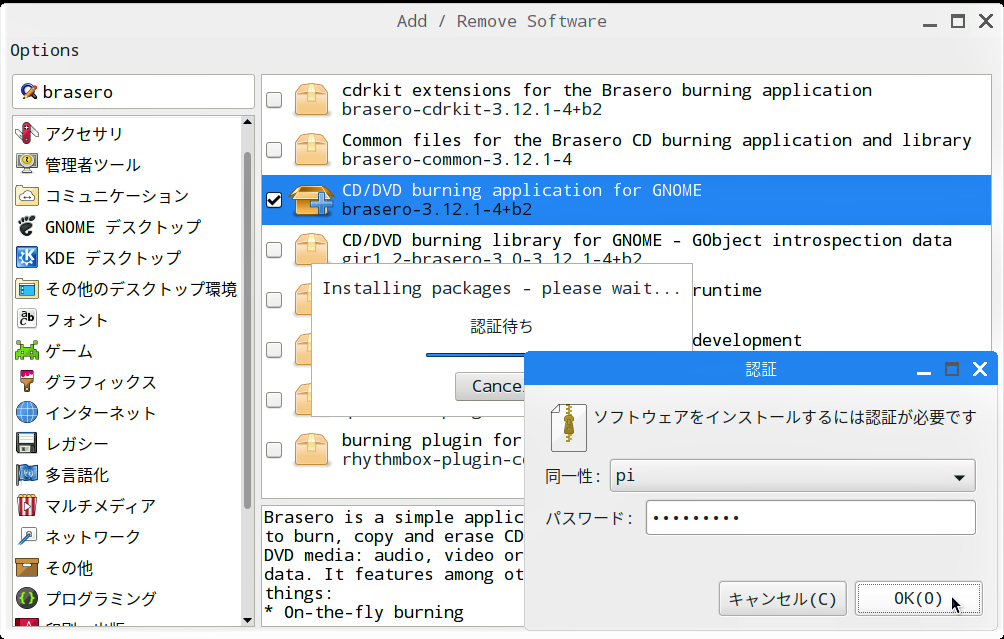Click the category list scroll-up arrow
Viewport: 1004px width, 639px height.
248,122
